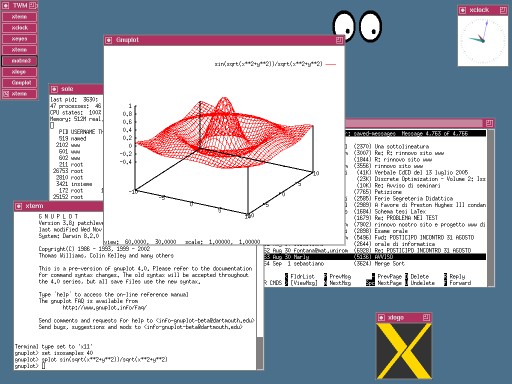Click the xclock title bar label
The width and height of the screenshot is (512, 384).
point(479,10)
